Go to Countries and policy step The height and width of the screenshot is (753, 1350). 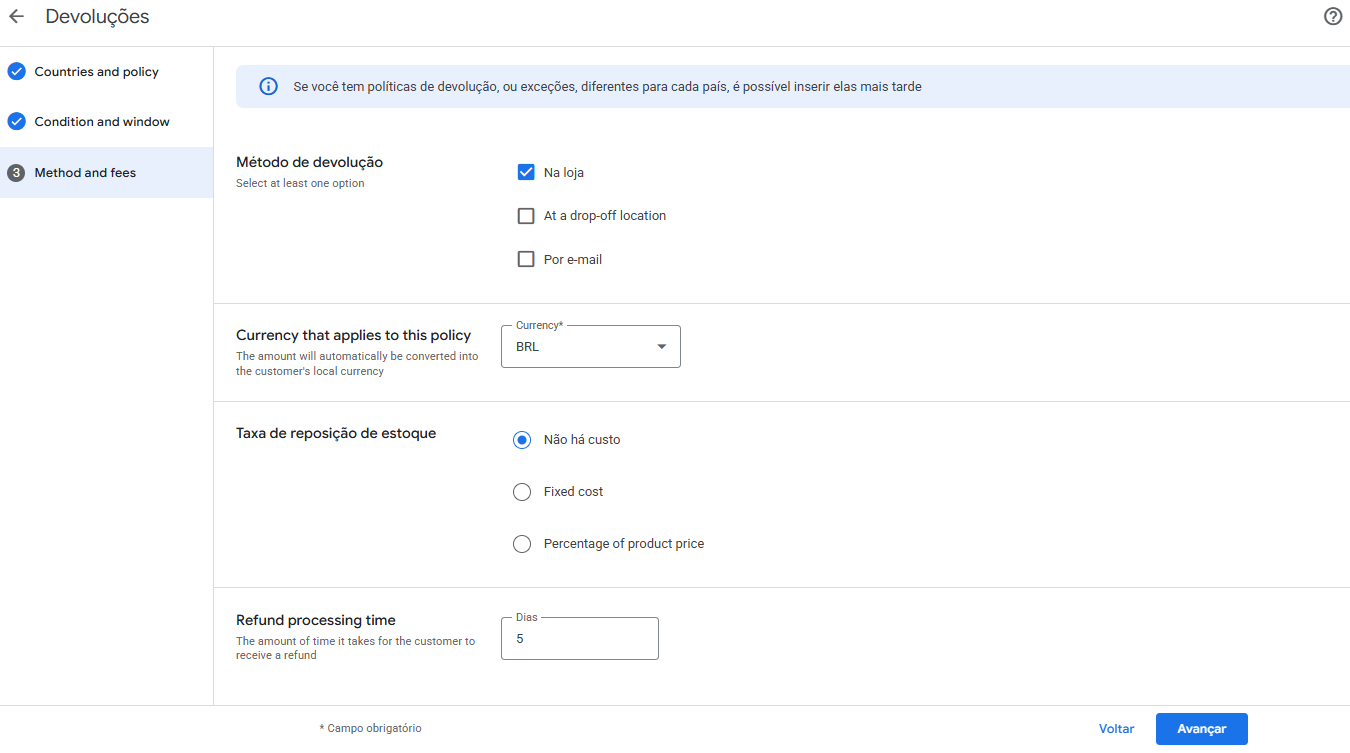click(x=96, y=72)
